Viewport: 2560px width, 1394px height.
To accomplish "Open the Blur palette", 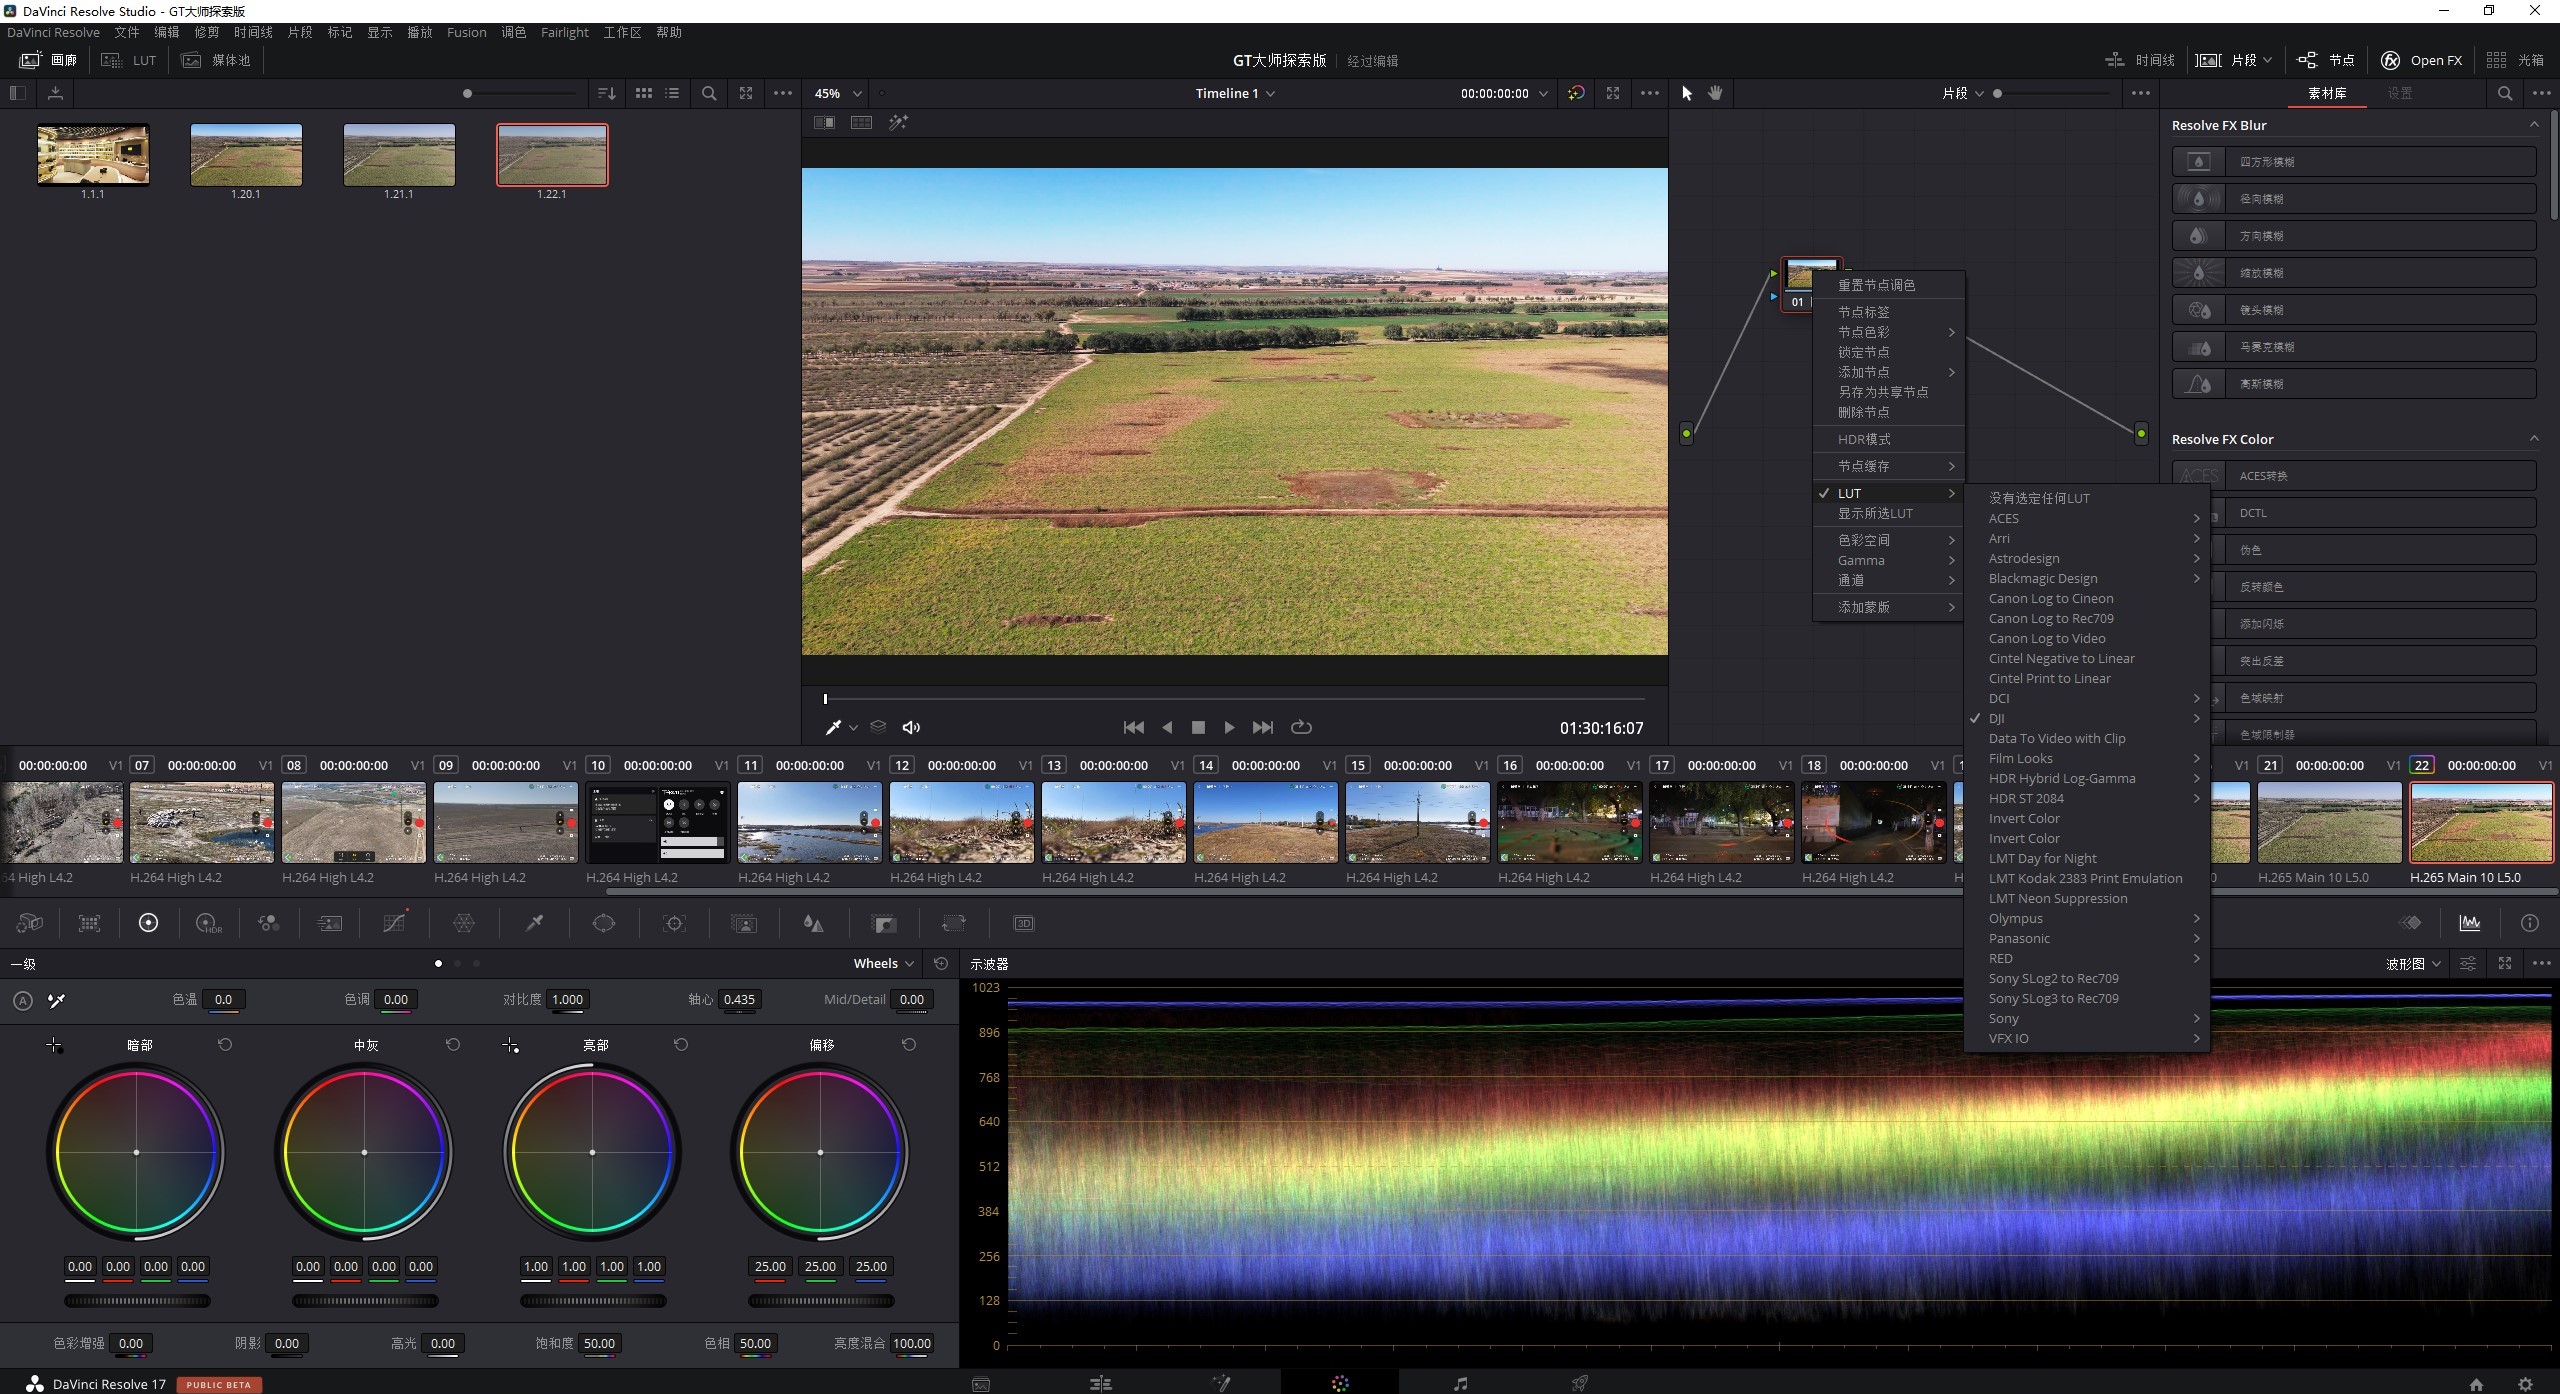I will [814, 923].
